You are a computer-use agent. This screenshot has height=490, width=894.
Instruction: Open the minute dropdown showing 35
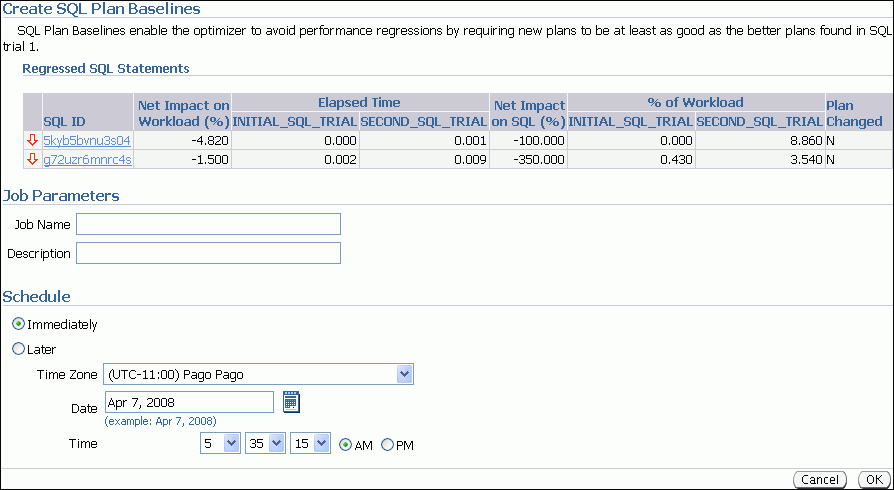tap(265, 443)
